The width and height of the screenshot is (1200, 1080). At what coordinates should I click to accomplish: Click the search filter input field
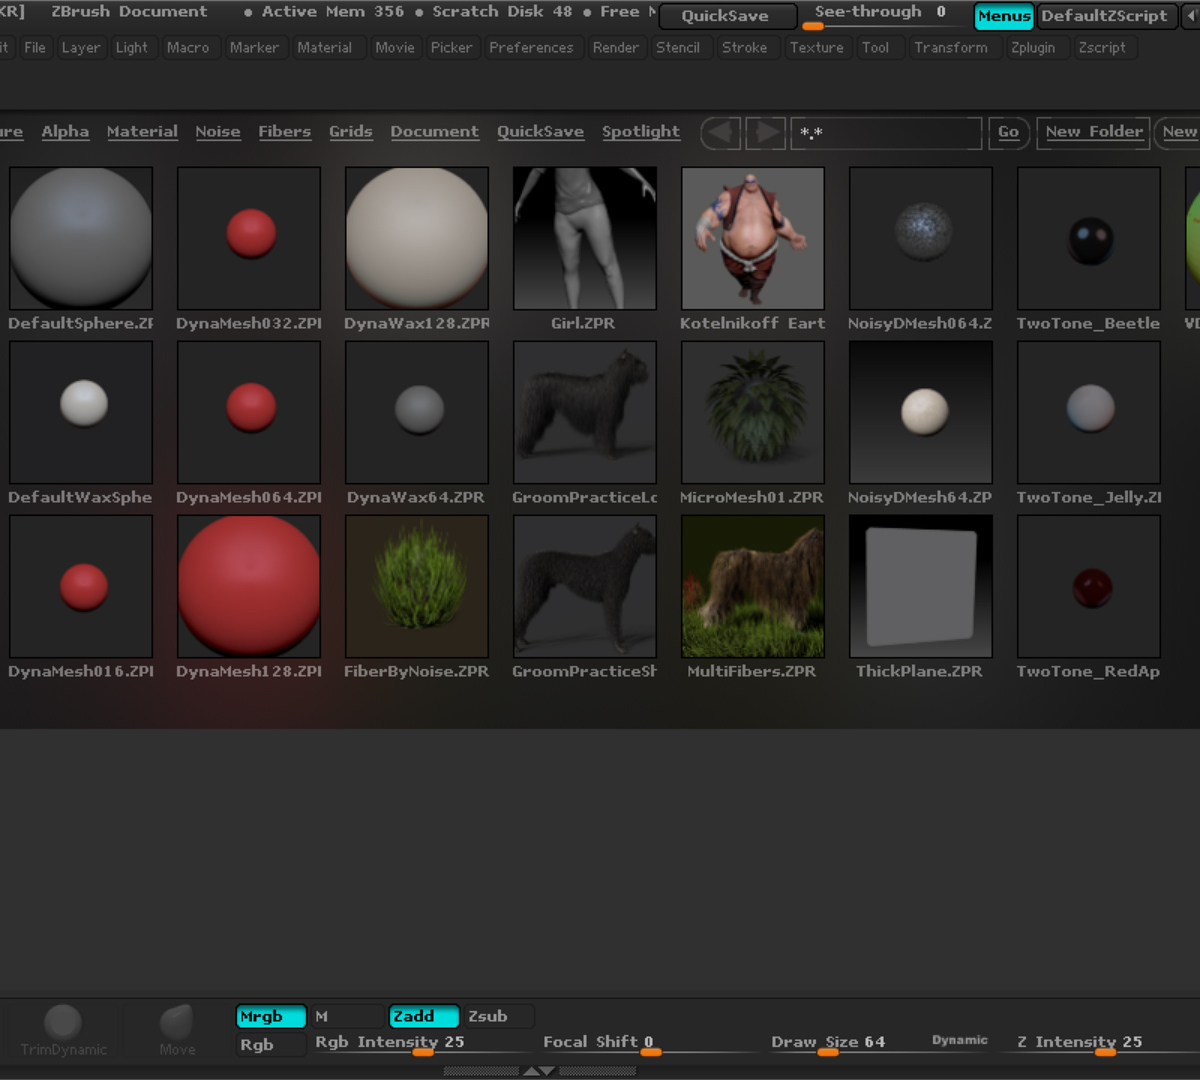click(886, 133)
